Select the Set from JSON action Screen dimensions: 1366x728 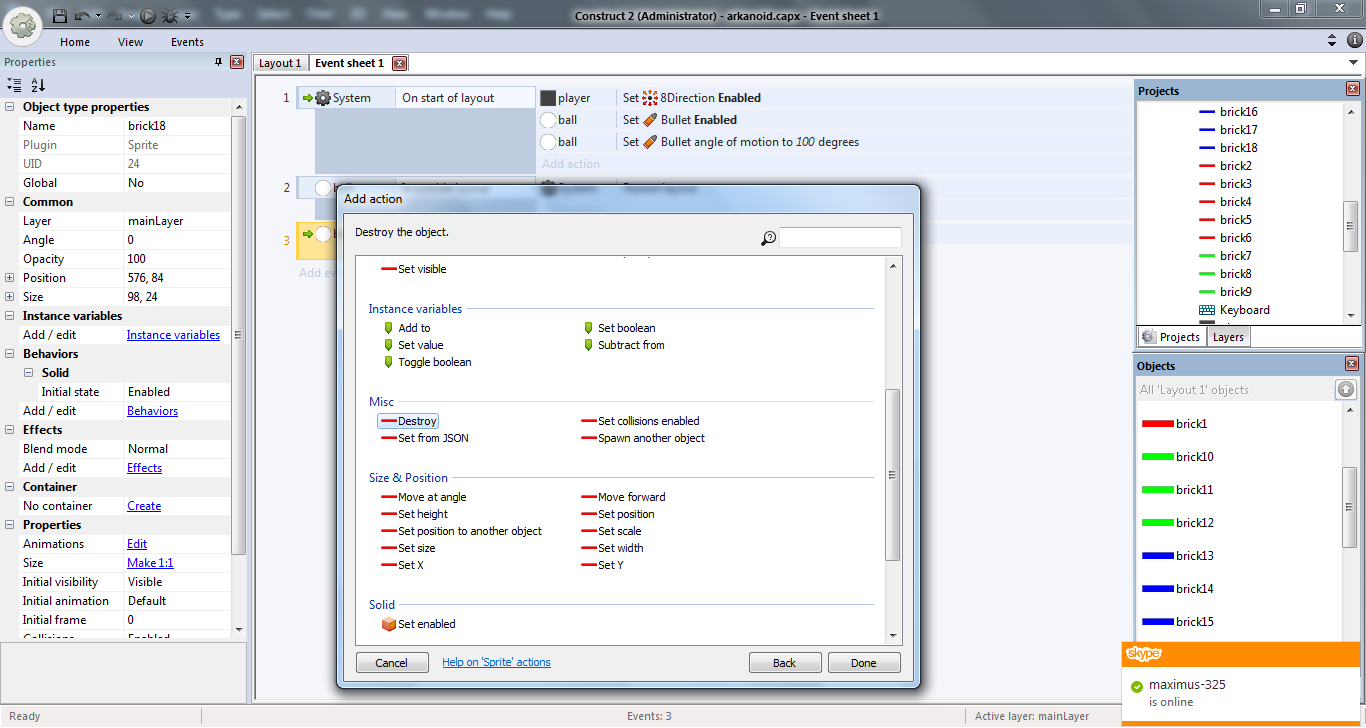[425, 438]
